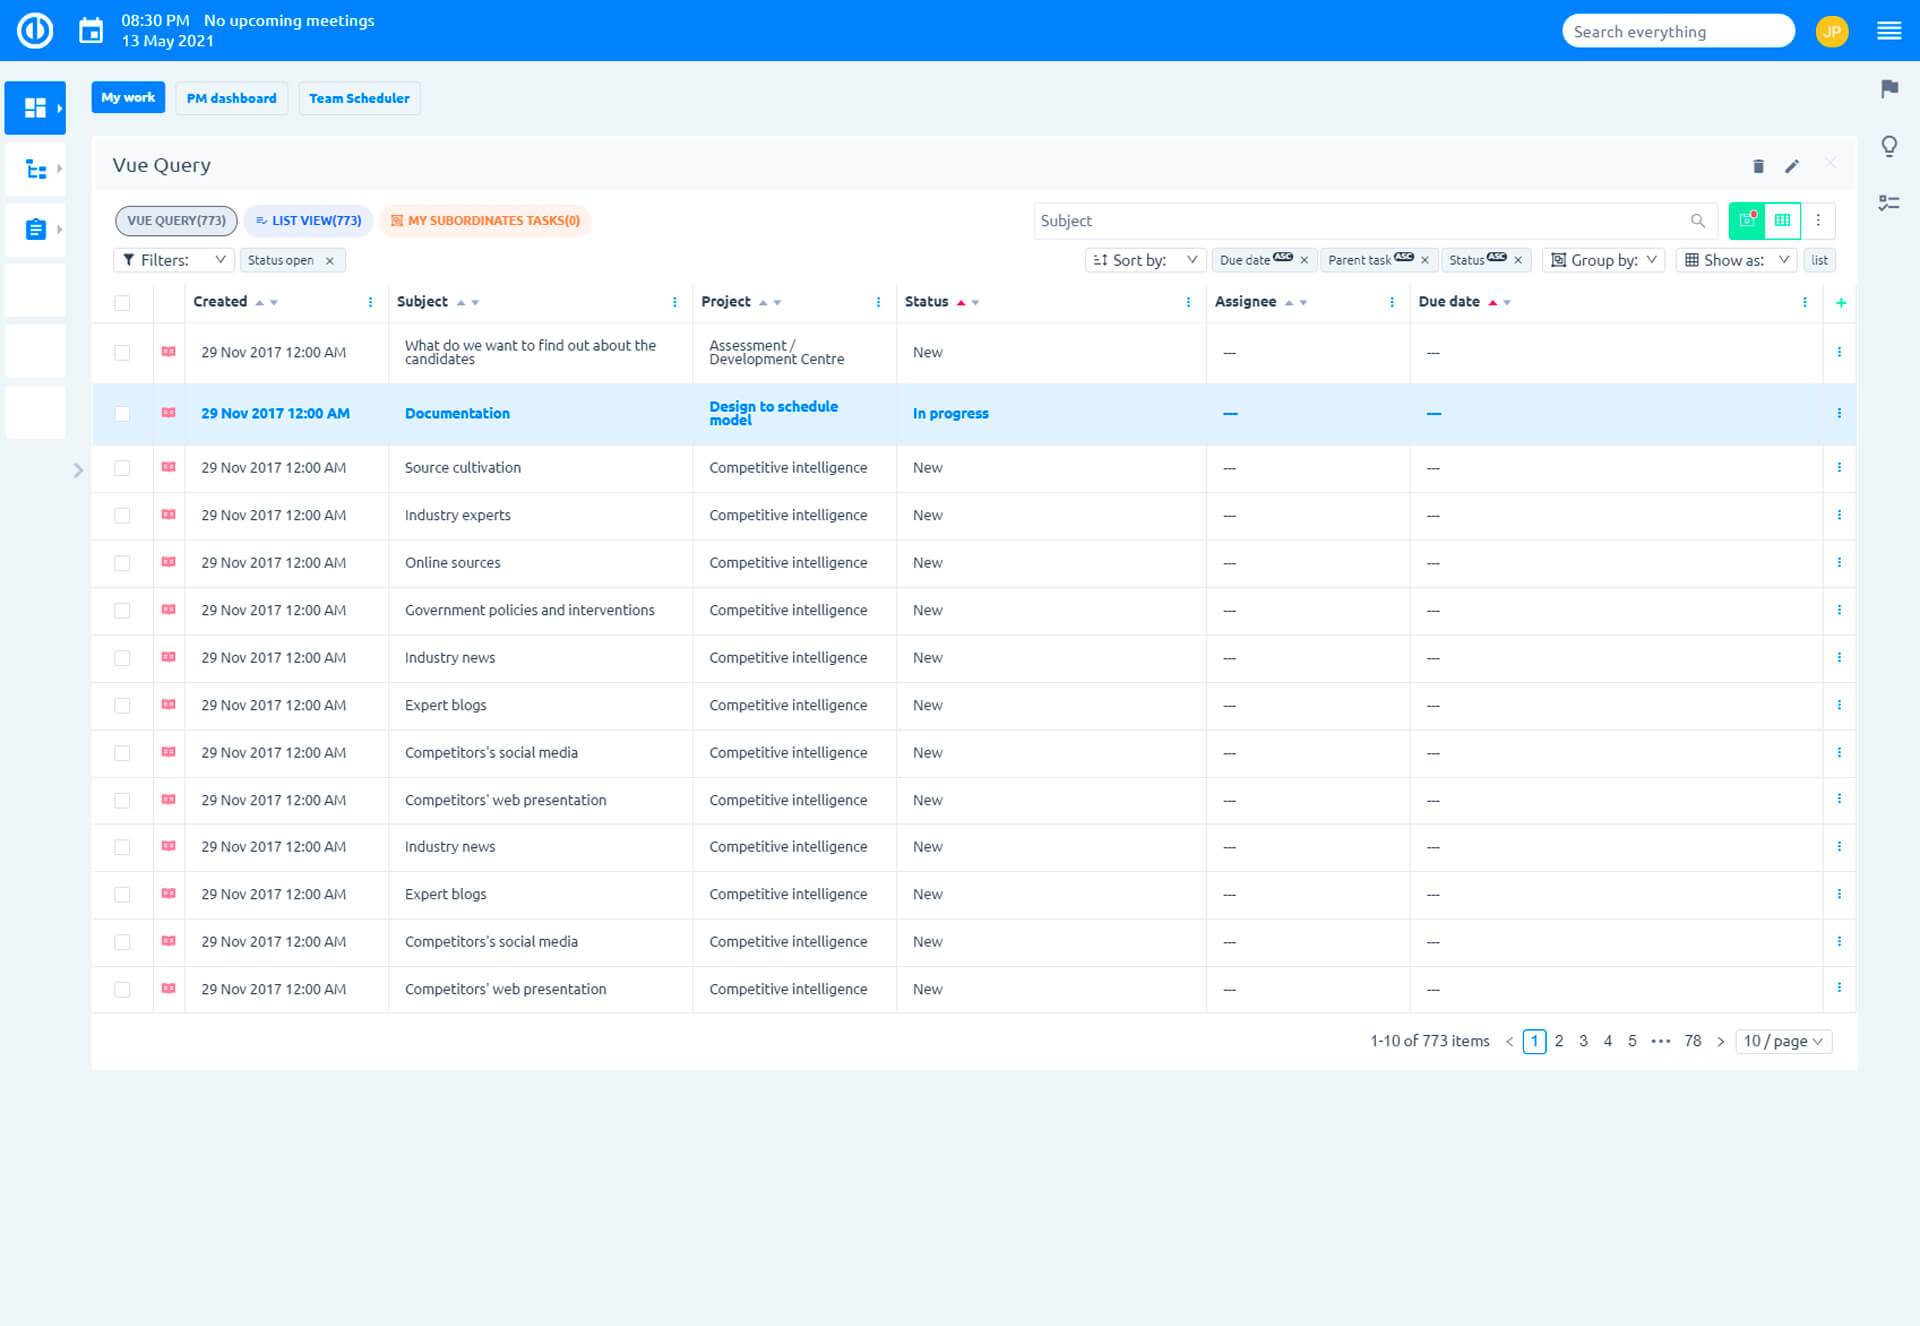This screenshot has width=1920, height=1326.
Task: Click the lightbulb icon in right sidebar
Action: pos(1889,146)
